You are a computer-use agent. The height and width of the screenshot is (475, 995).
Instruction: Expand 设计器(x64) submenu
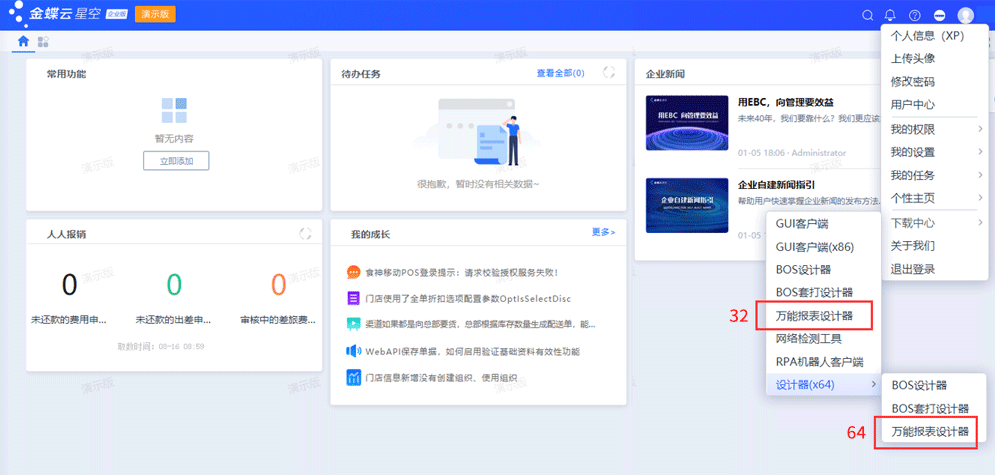click(823, 384)
